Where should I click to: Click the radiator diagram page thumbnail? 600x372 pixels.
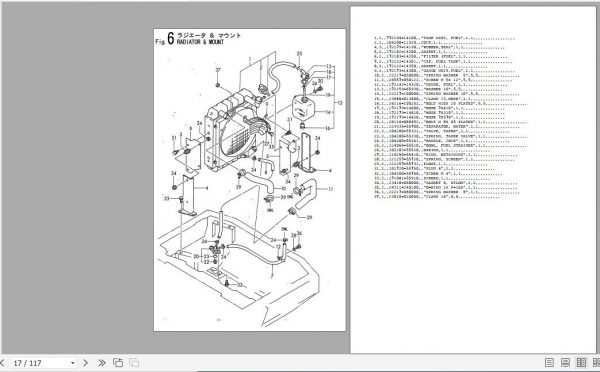click(249, 180)
